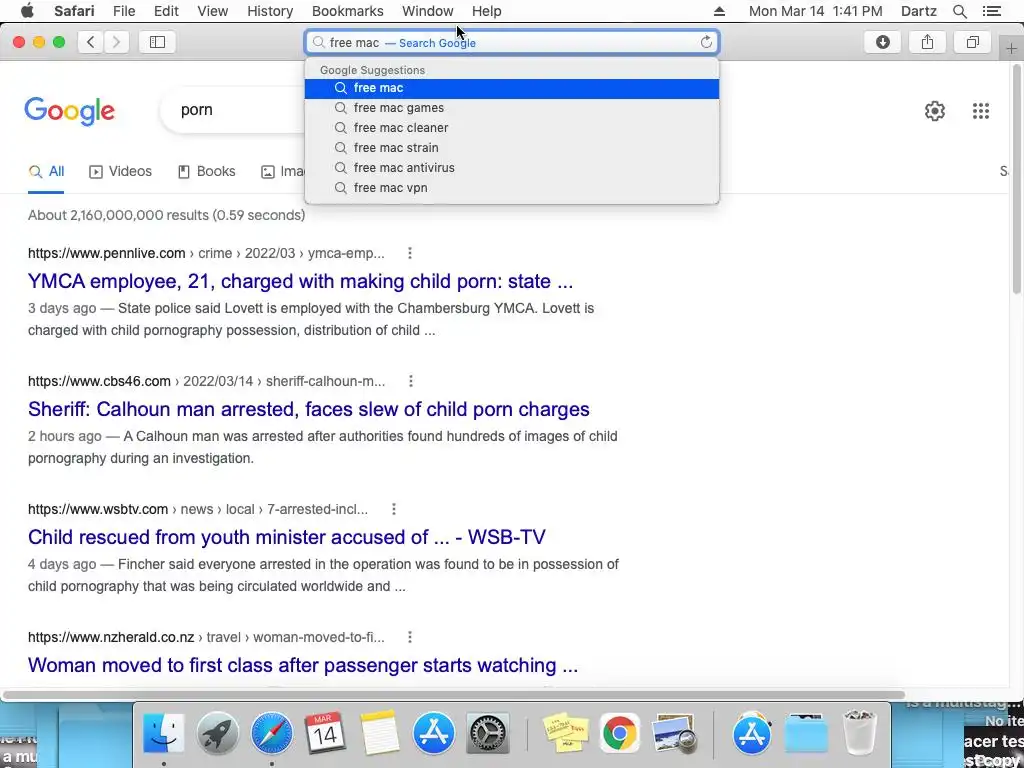1024x768 pixels.
Task: Open the Help menu
Action: coord(487,11)
